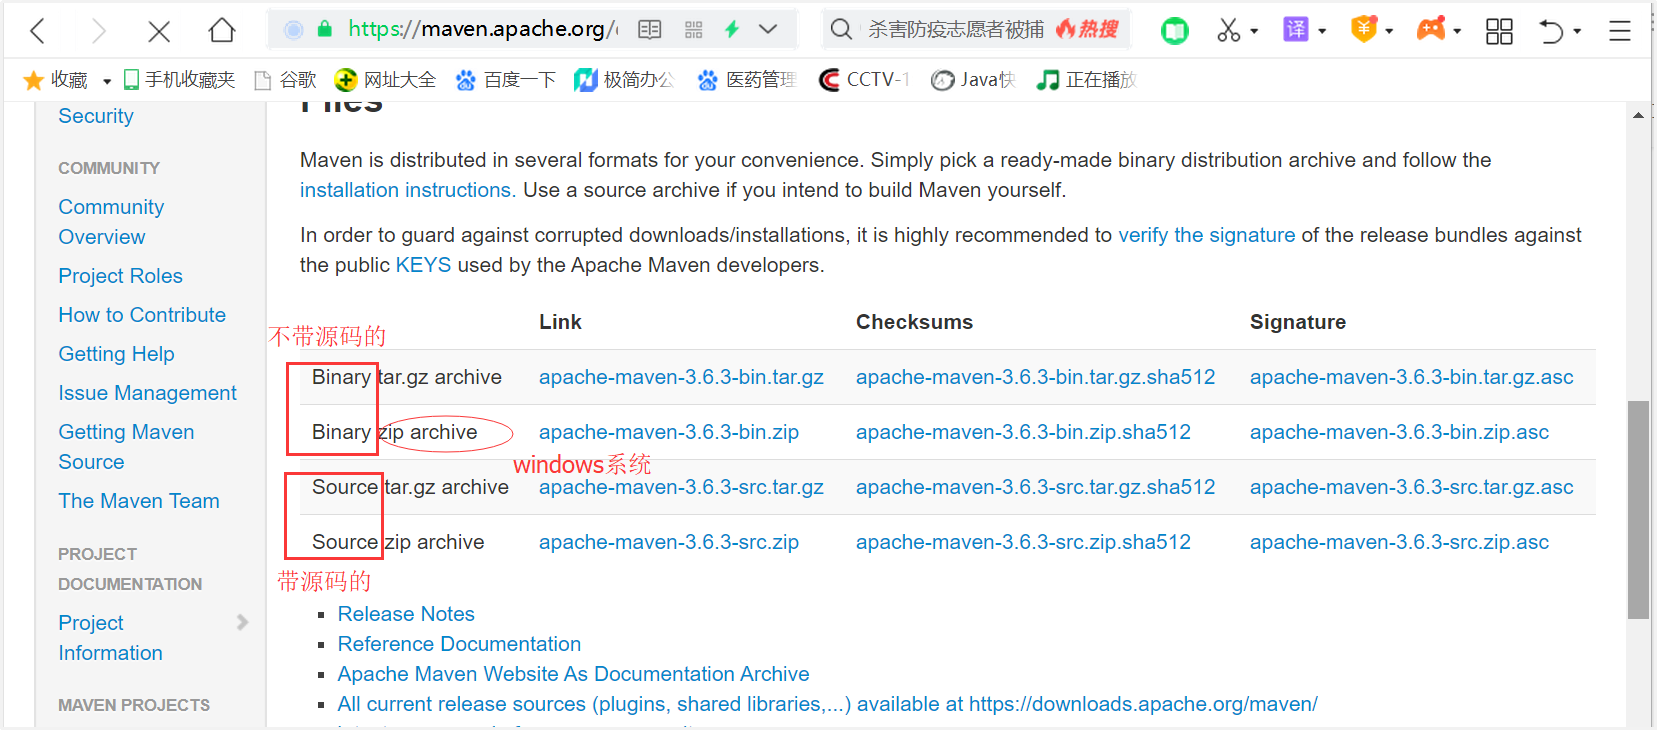The height and width of the screenshot is (731, 1657).
Task: Expand the shield icon dropdown arrow
Action: tap(1389, 31)
